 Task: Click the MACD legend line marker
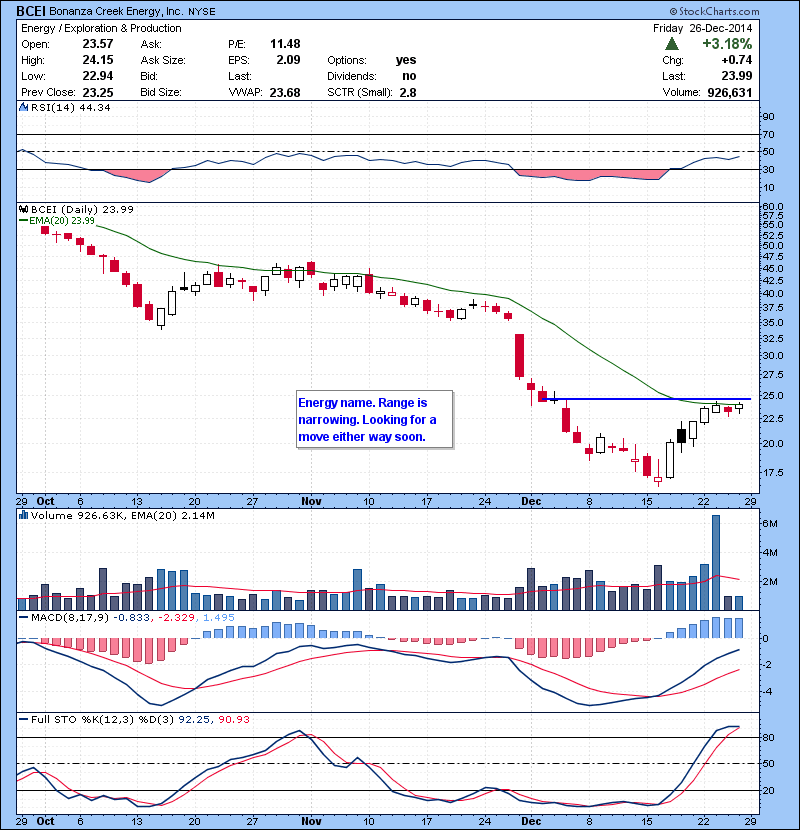23,617
